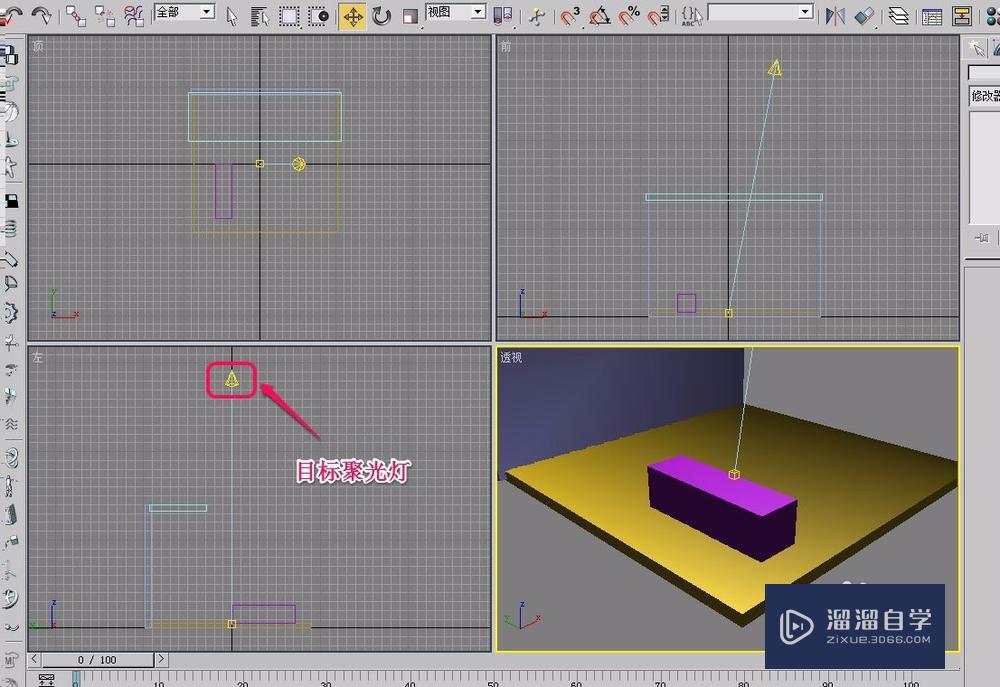The image size is (1000, 687).
Task: Click the time slider previous-frame arrow
Action: (x=34, y=659)
